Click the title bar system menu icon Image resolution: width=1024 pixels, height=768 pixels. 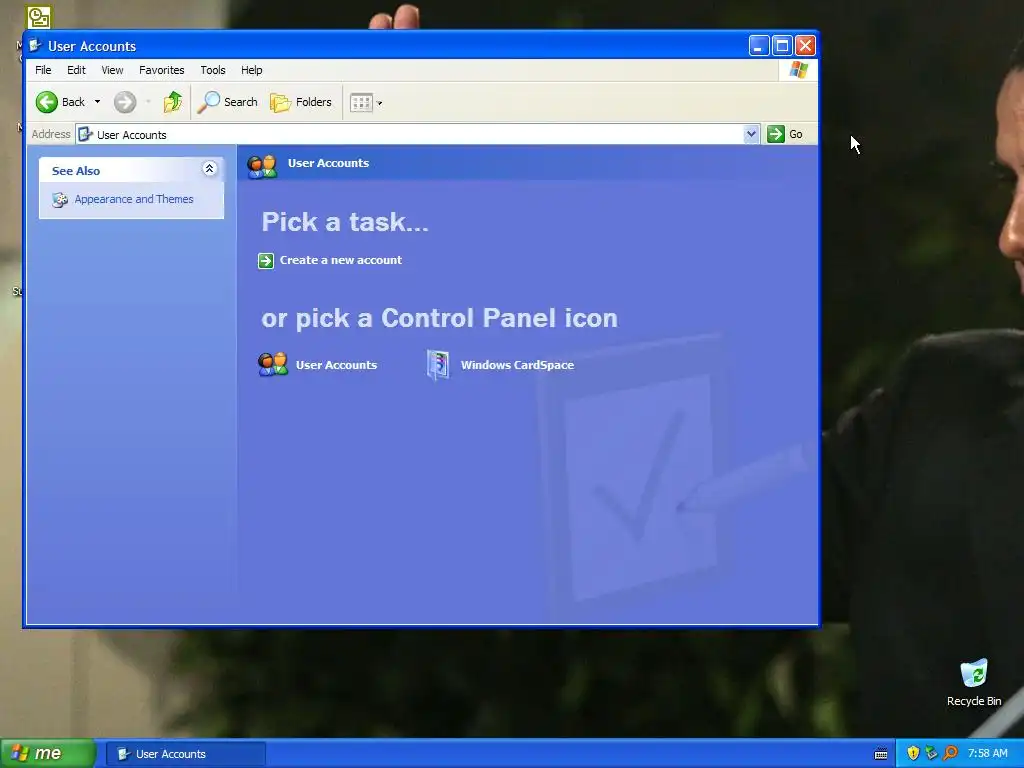point(35,46)
